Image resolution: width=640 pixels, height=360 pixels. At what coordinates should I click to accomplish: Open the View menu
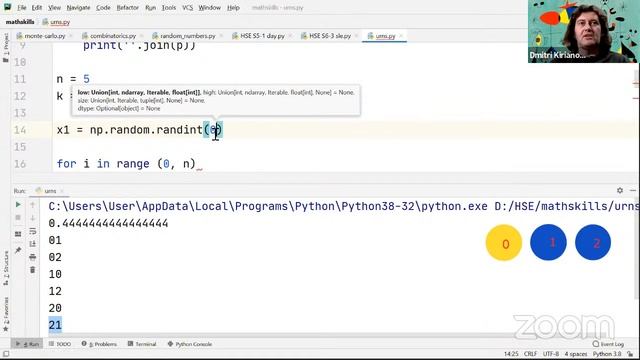point(54,7)
